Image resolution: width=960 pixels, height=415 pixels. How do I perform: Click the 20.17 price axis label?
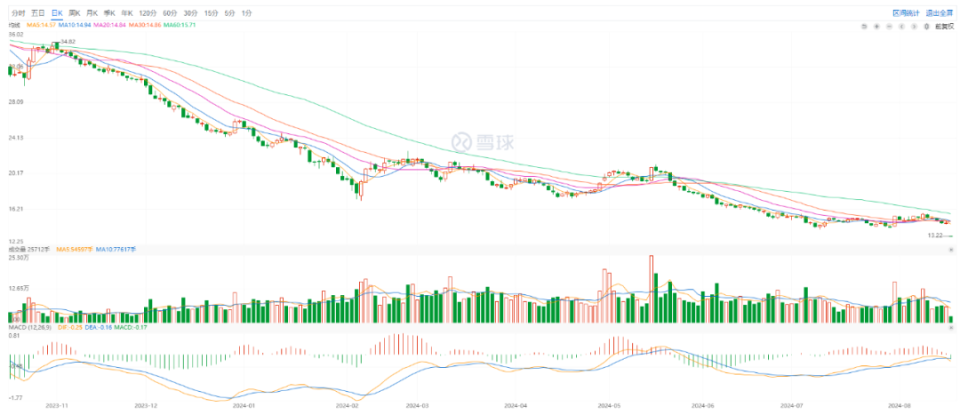pos(16,173)
